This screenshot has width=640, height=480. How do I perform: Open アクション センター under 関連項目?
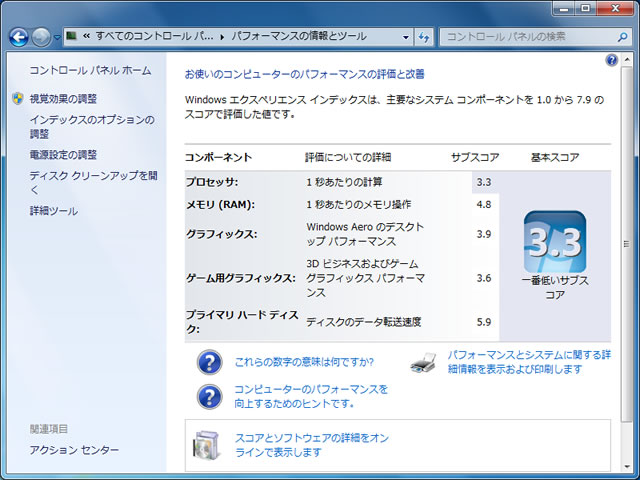pos(74,451)
